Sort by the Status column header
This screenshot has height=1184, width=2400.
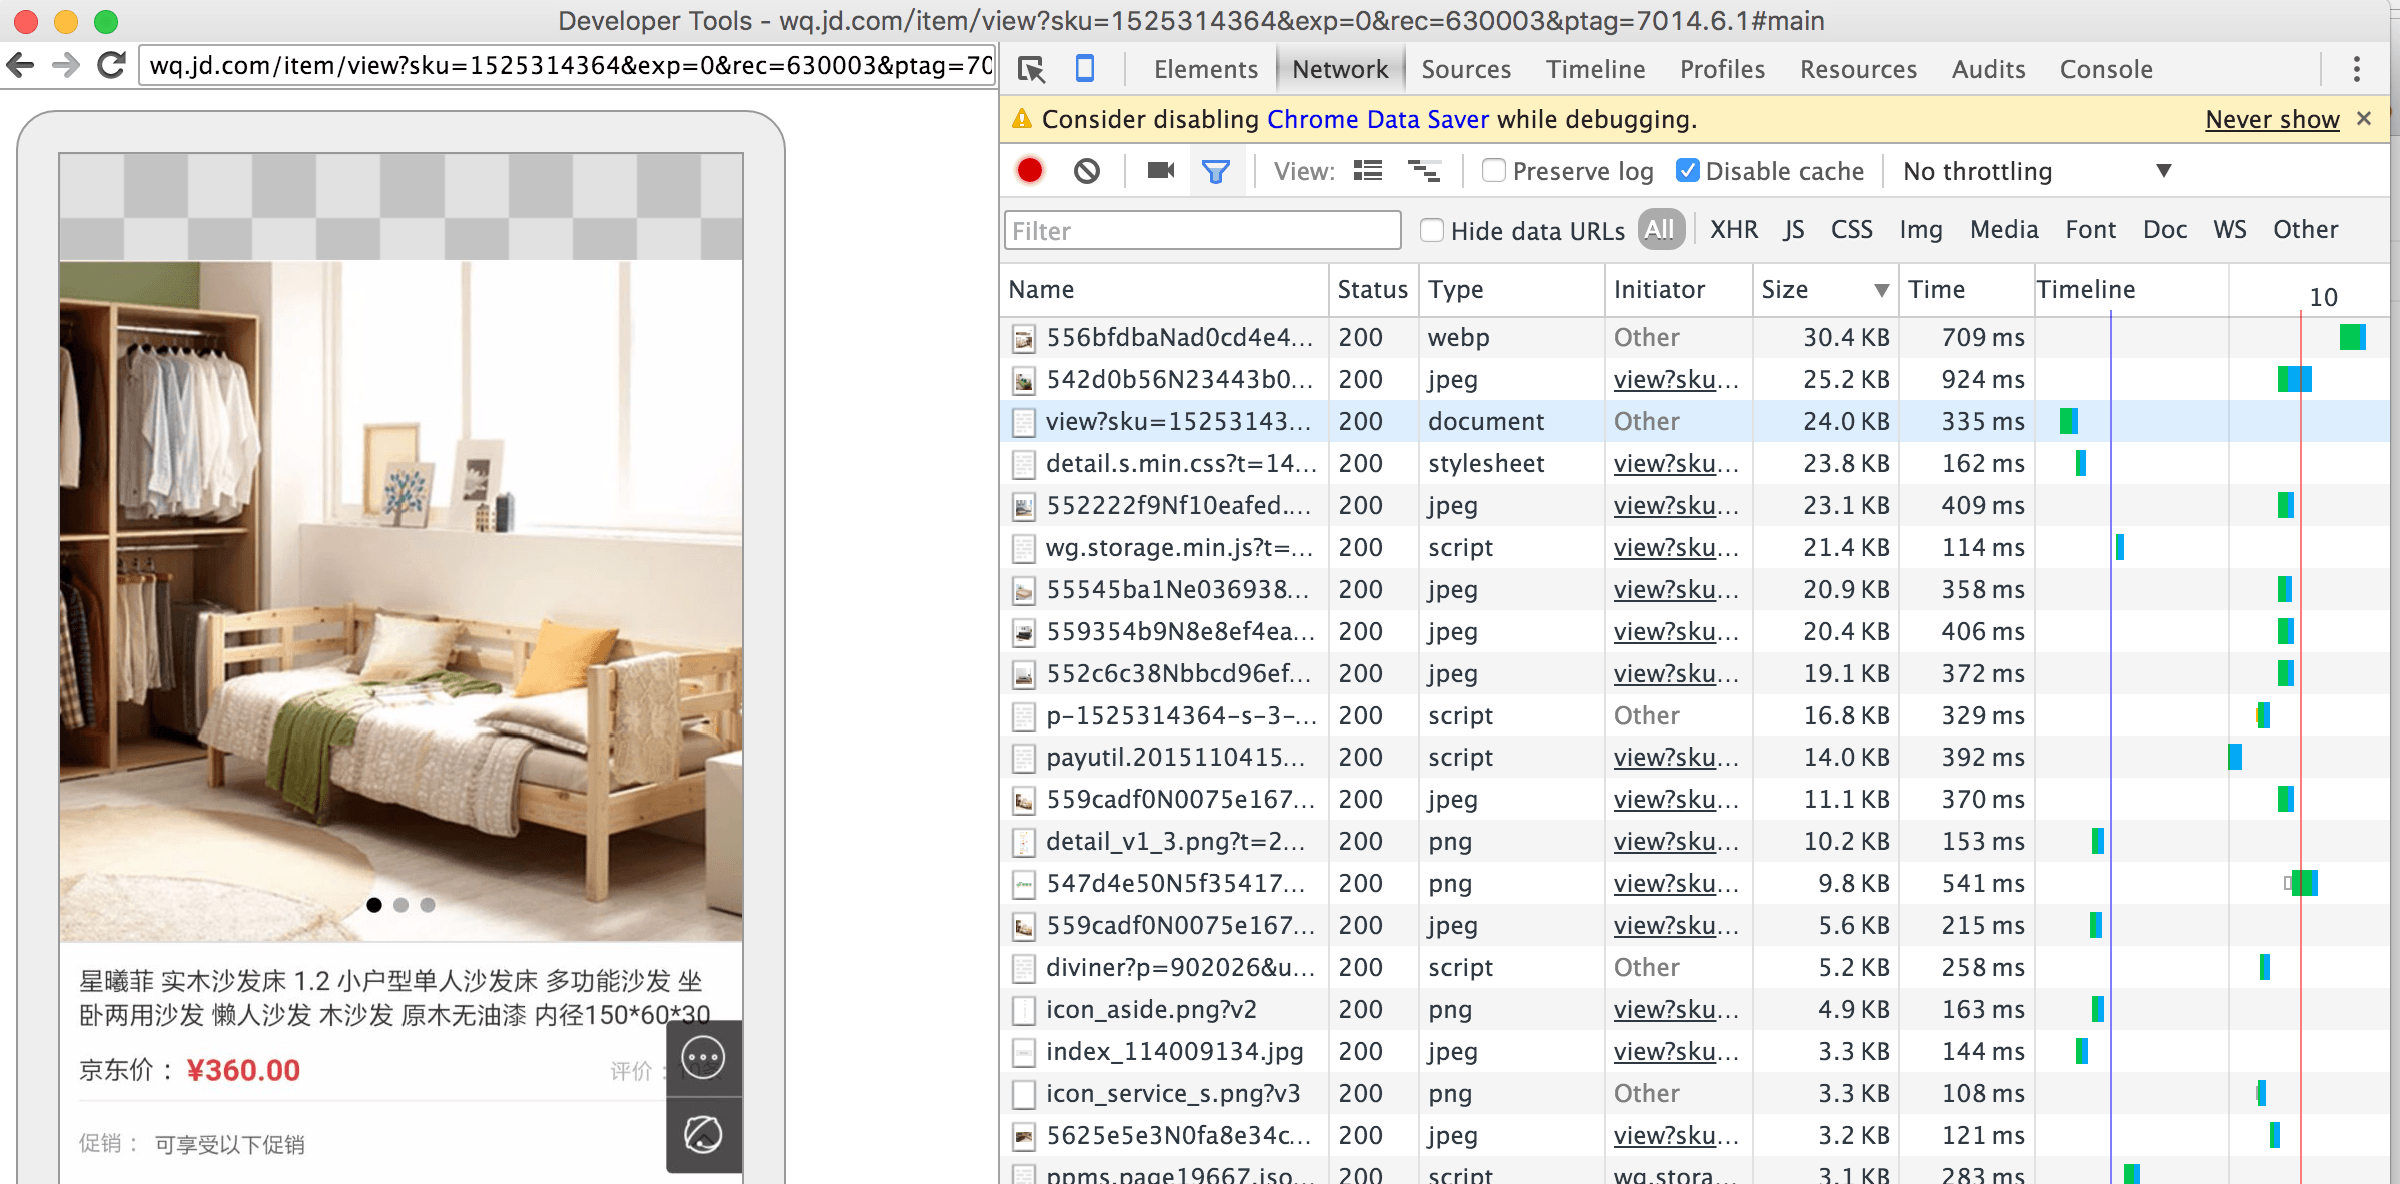(x=1373, y=290)
